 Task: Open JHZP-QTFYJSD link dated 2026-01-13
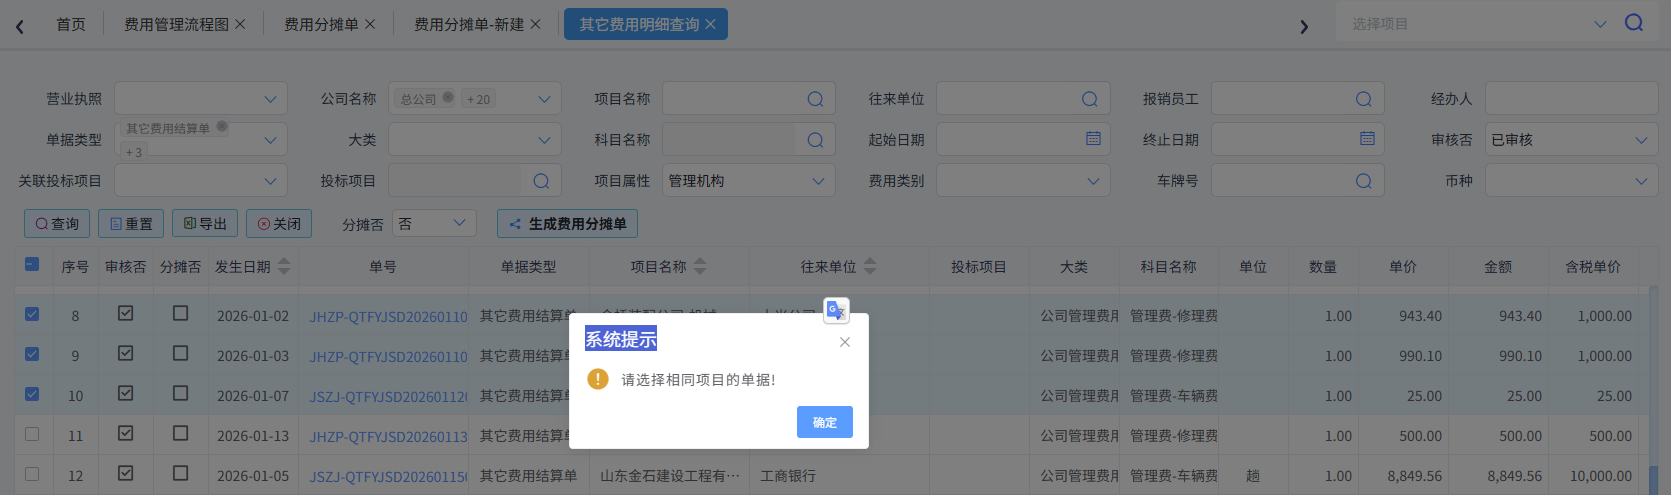388,436
